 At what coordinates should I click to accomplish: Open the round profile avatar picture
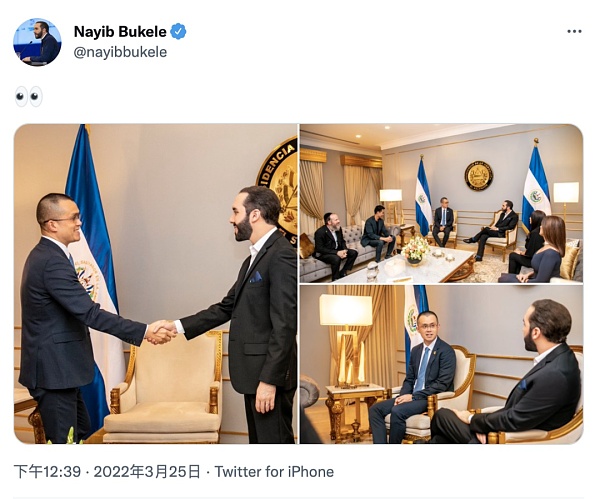[x=37, y=42]
